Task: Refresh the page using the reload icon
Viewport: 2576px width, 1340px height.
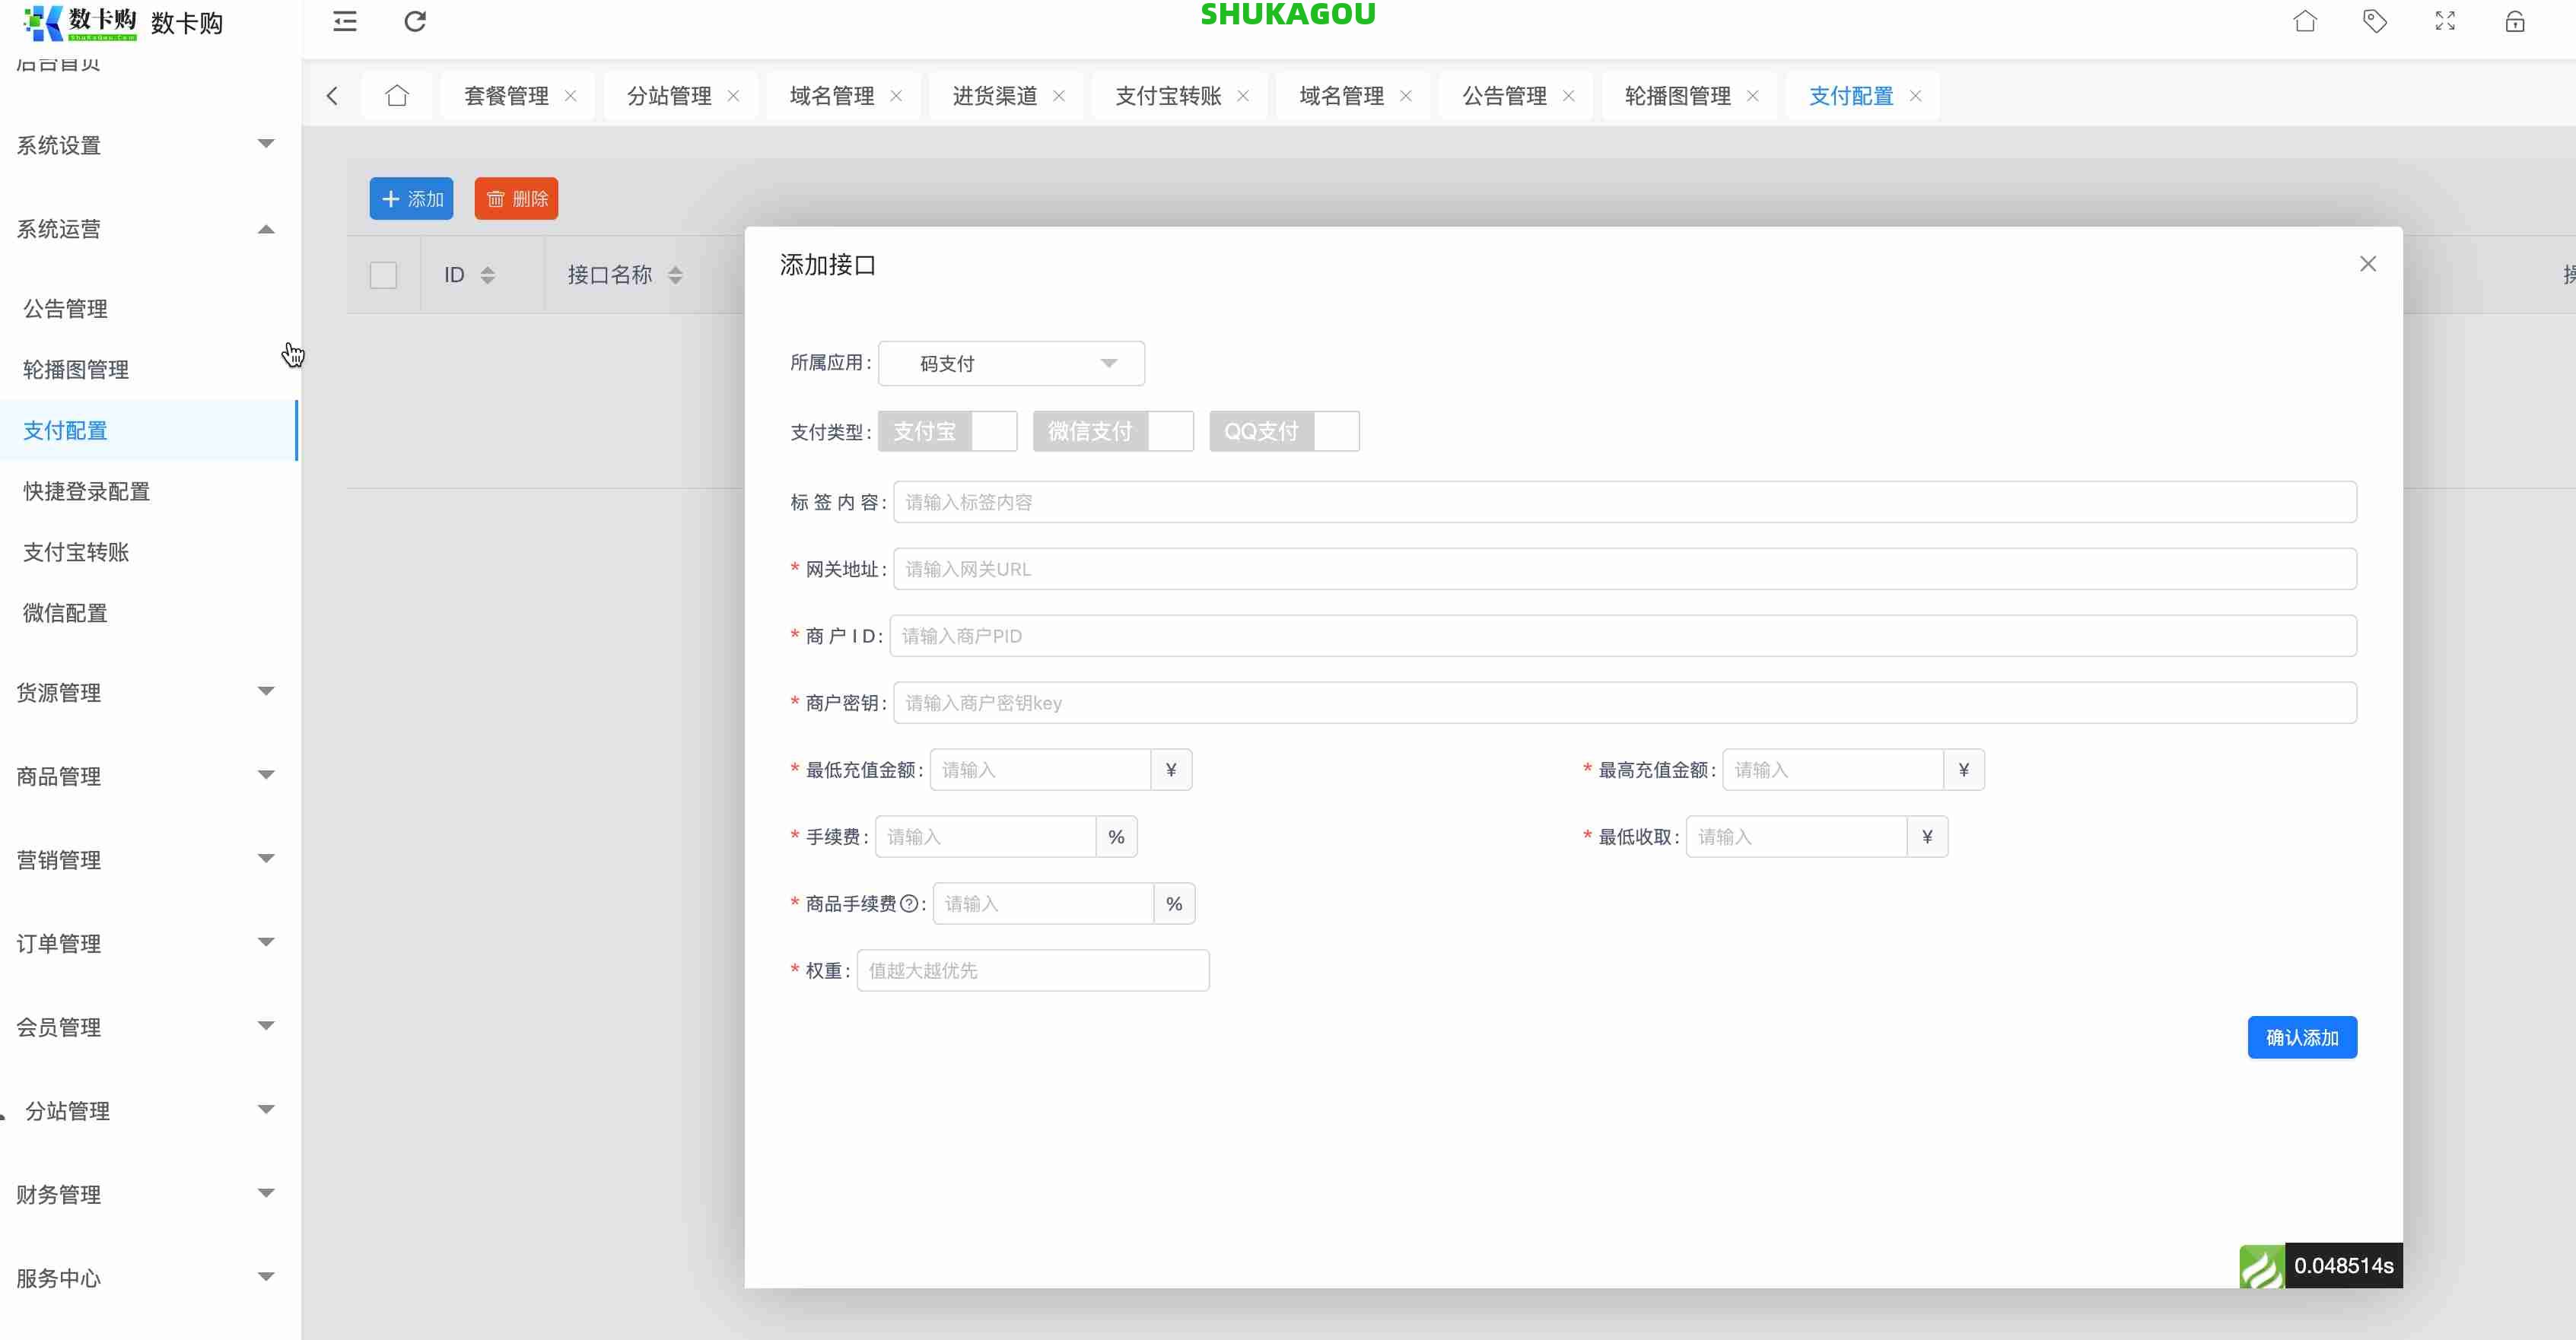Action: click(x=415, y=21)
